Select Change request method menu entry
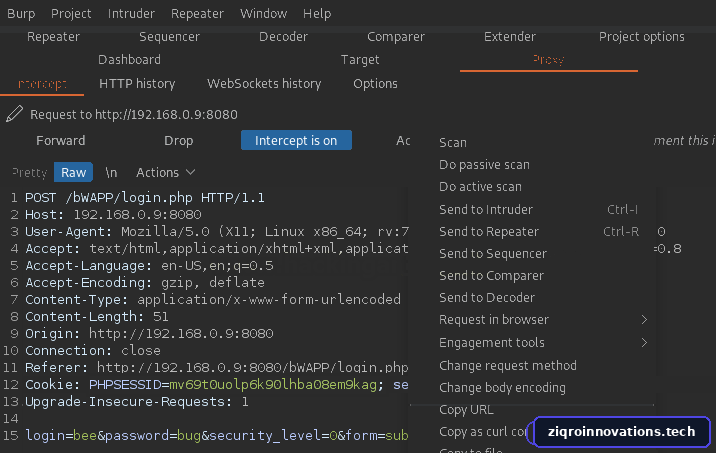Screen dimensions: 716x453 point(508,365)
